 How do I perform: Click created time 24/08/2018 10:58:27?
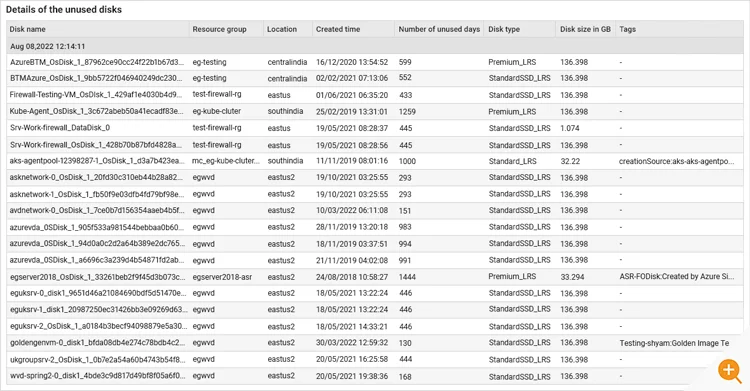pyautogui.click(x=352, y=277)
